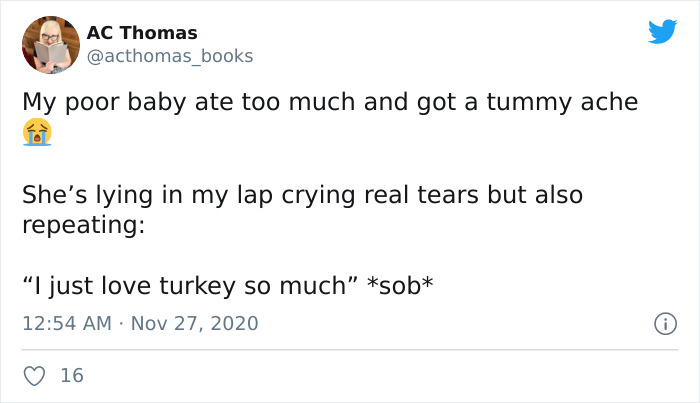
Task: Click the AC Thomas display name
Action: click(x=143, y=33)
